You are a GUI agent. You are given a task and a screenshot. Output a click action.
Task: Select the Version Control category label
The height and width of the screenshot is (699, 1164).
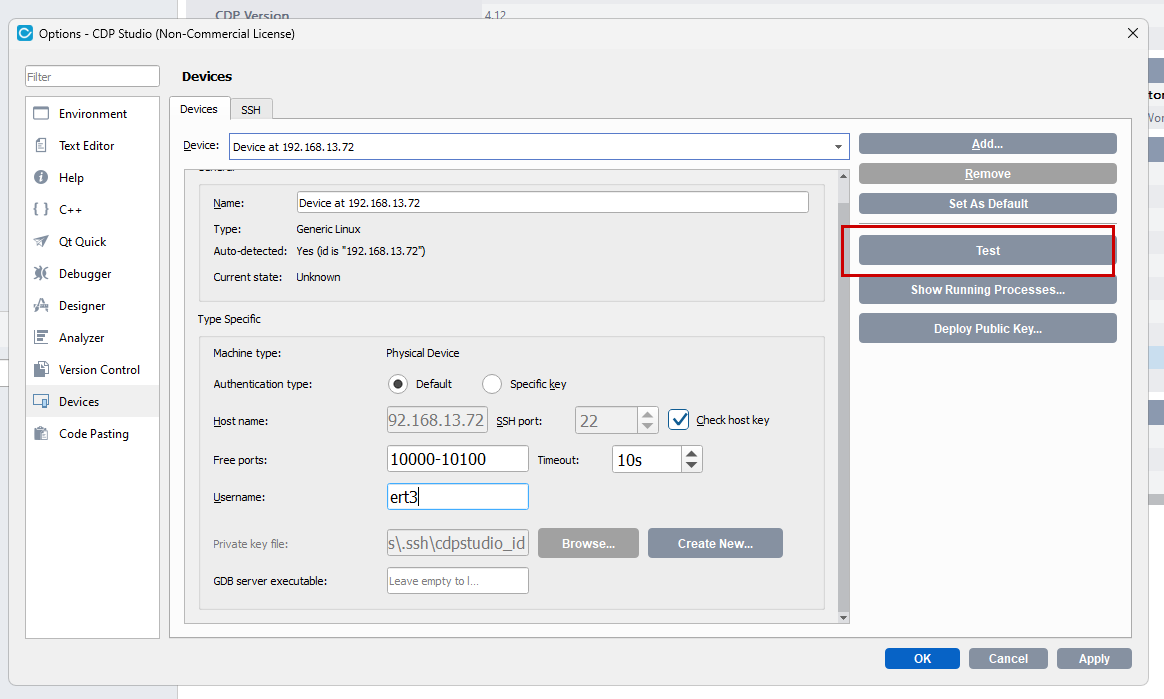(99, 370)
